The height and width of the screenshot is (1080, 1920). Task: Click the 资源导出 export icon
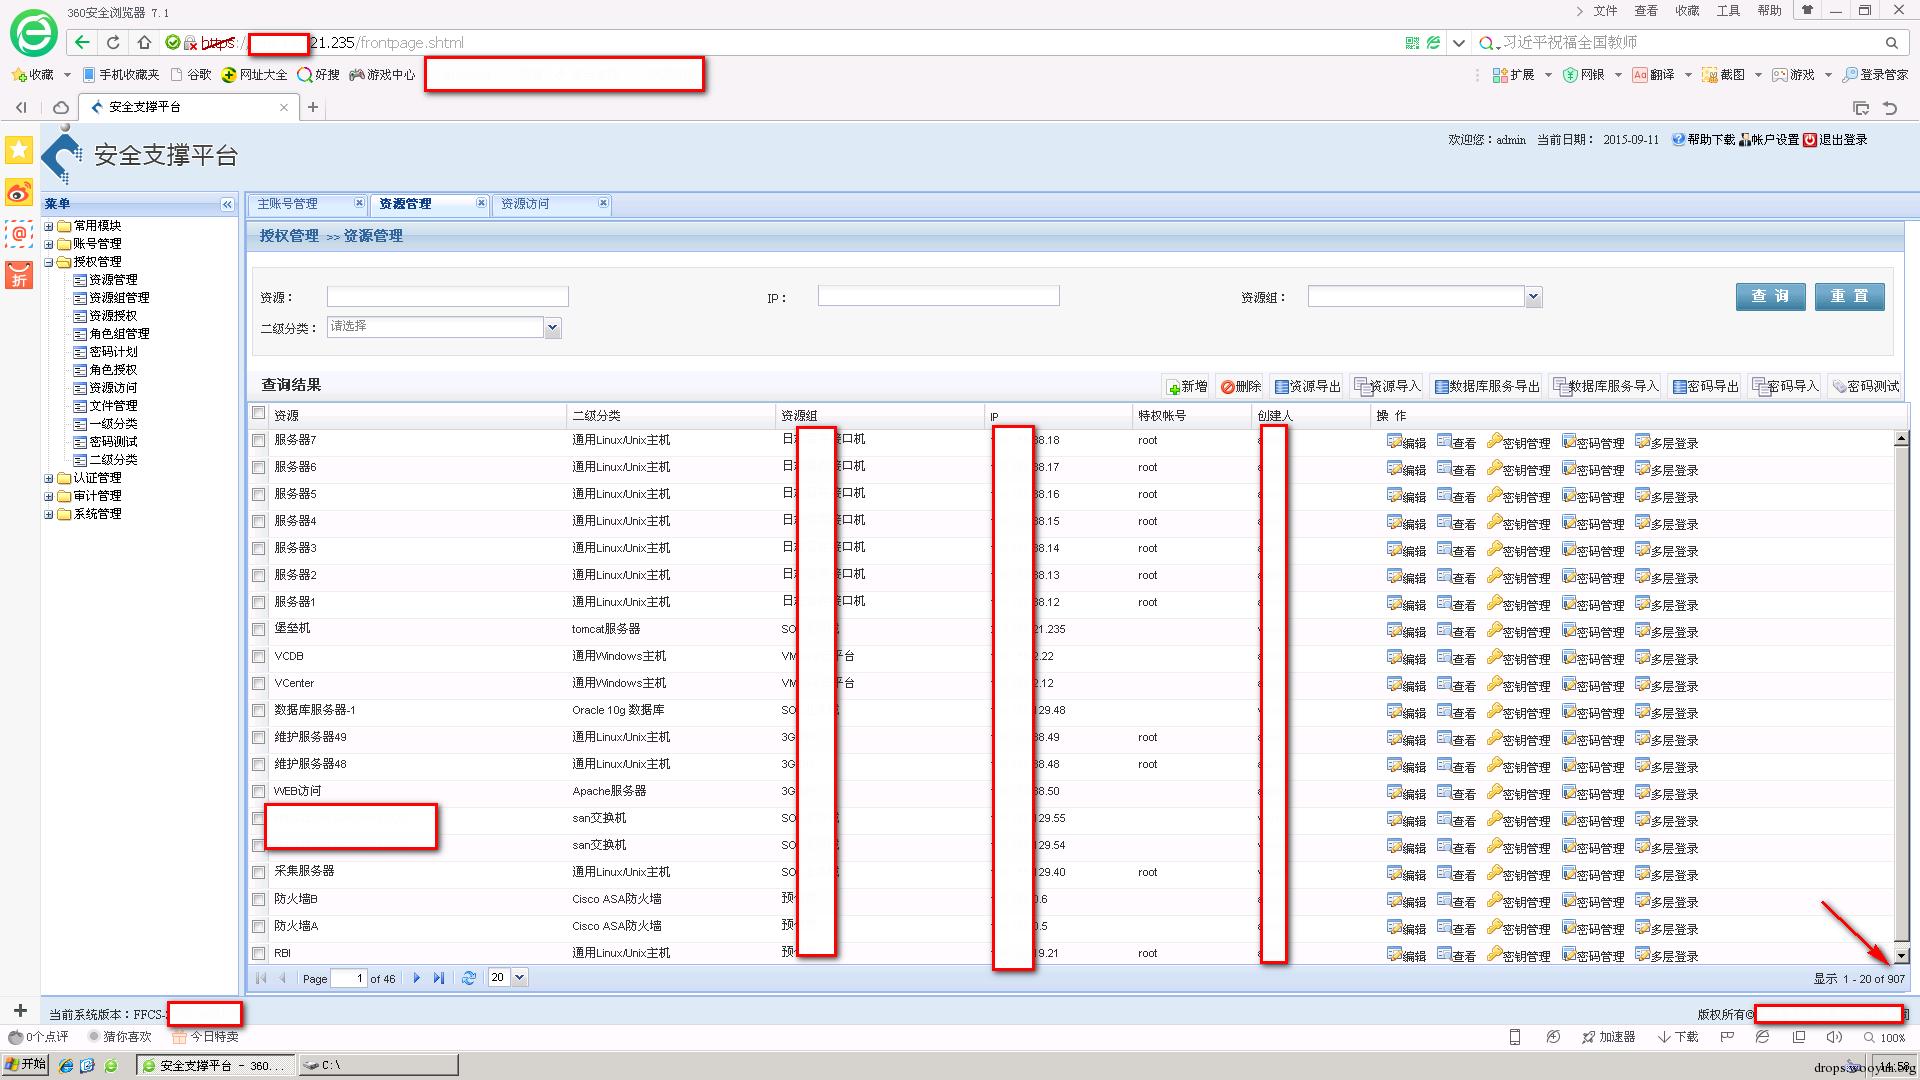(x=1282, y=387)
